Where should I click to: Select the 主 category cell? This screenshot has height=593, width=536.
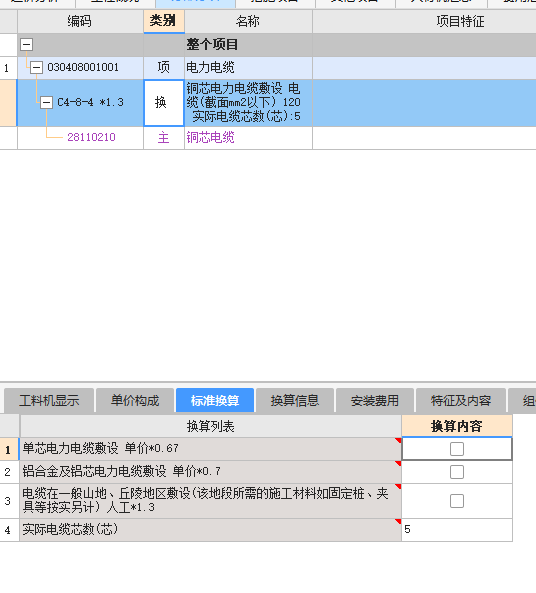164,138
